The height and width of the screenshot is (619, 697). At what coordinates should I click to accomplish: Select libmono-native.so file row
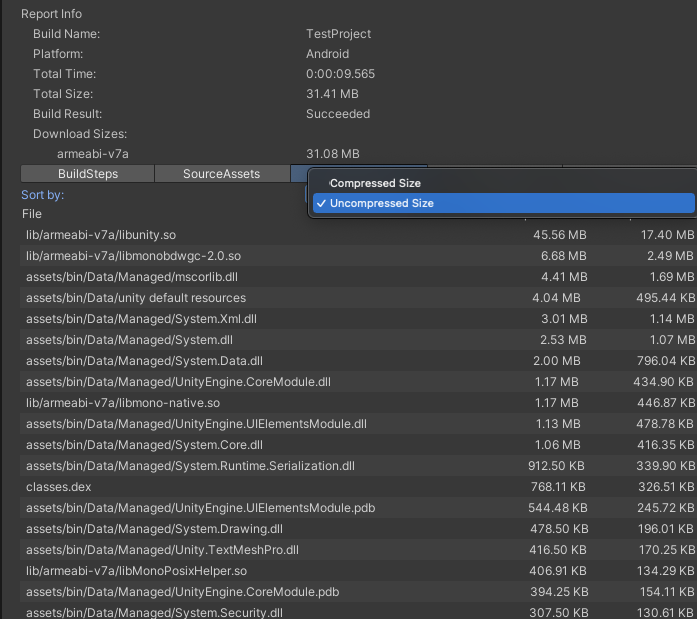[x=358, y=403]
